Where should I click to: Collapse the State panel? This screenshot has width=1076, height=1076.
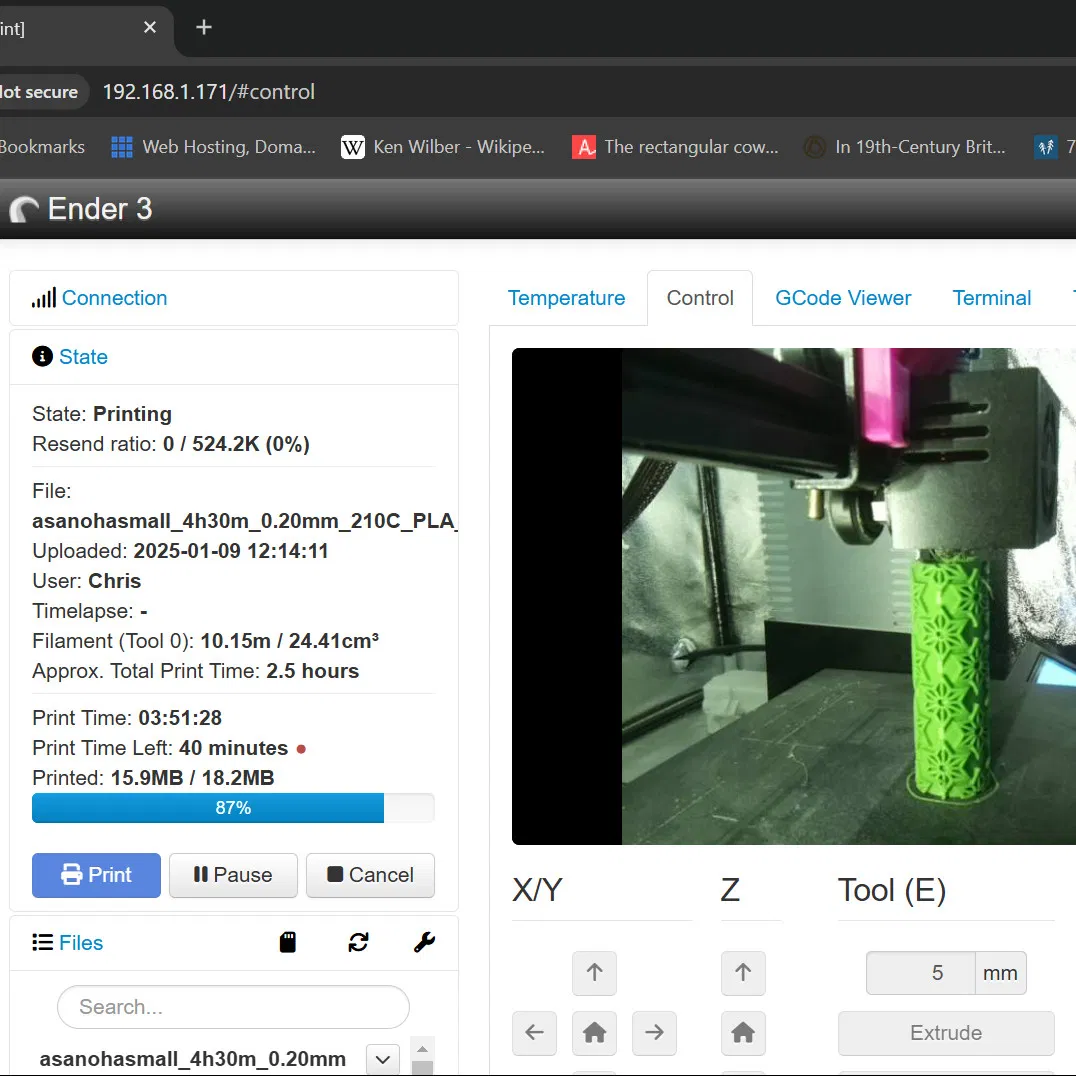pos(83,357)
